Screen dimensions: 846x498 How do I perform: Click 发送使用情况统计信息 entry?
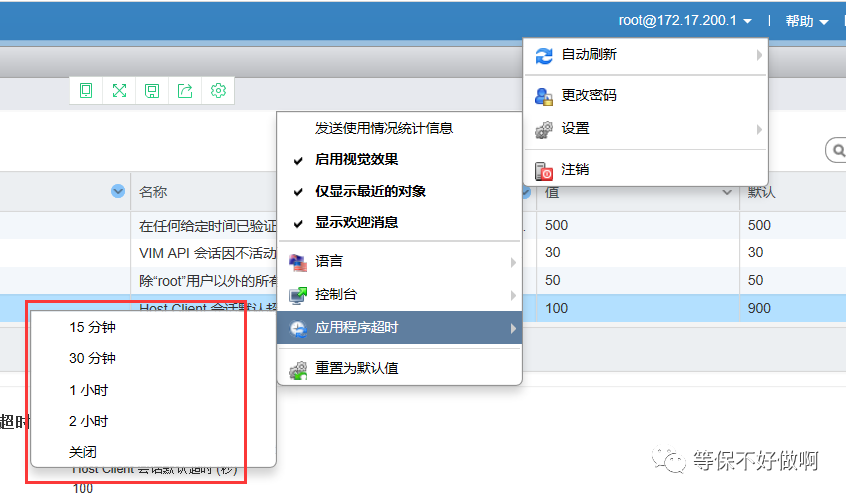pyautogui.click(x=384, y=128)
